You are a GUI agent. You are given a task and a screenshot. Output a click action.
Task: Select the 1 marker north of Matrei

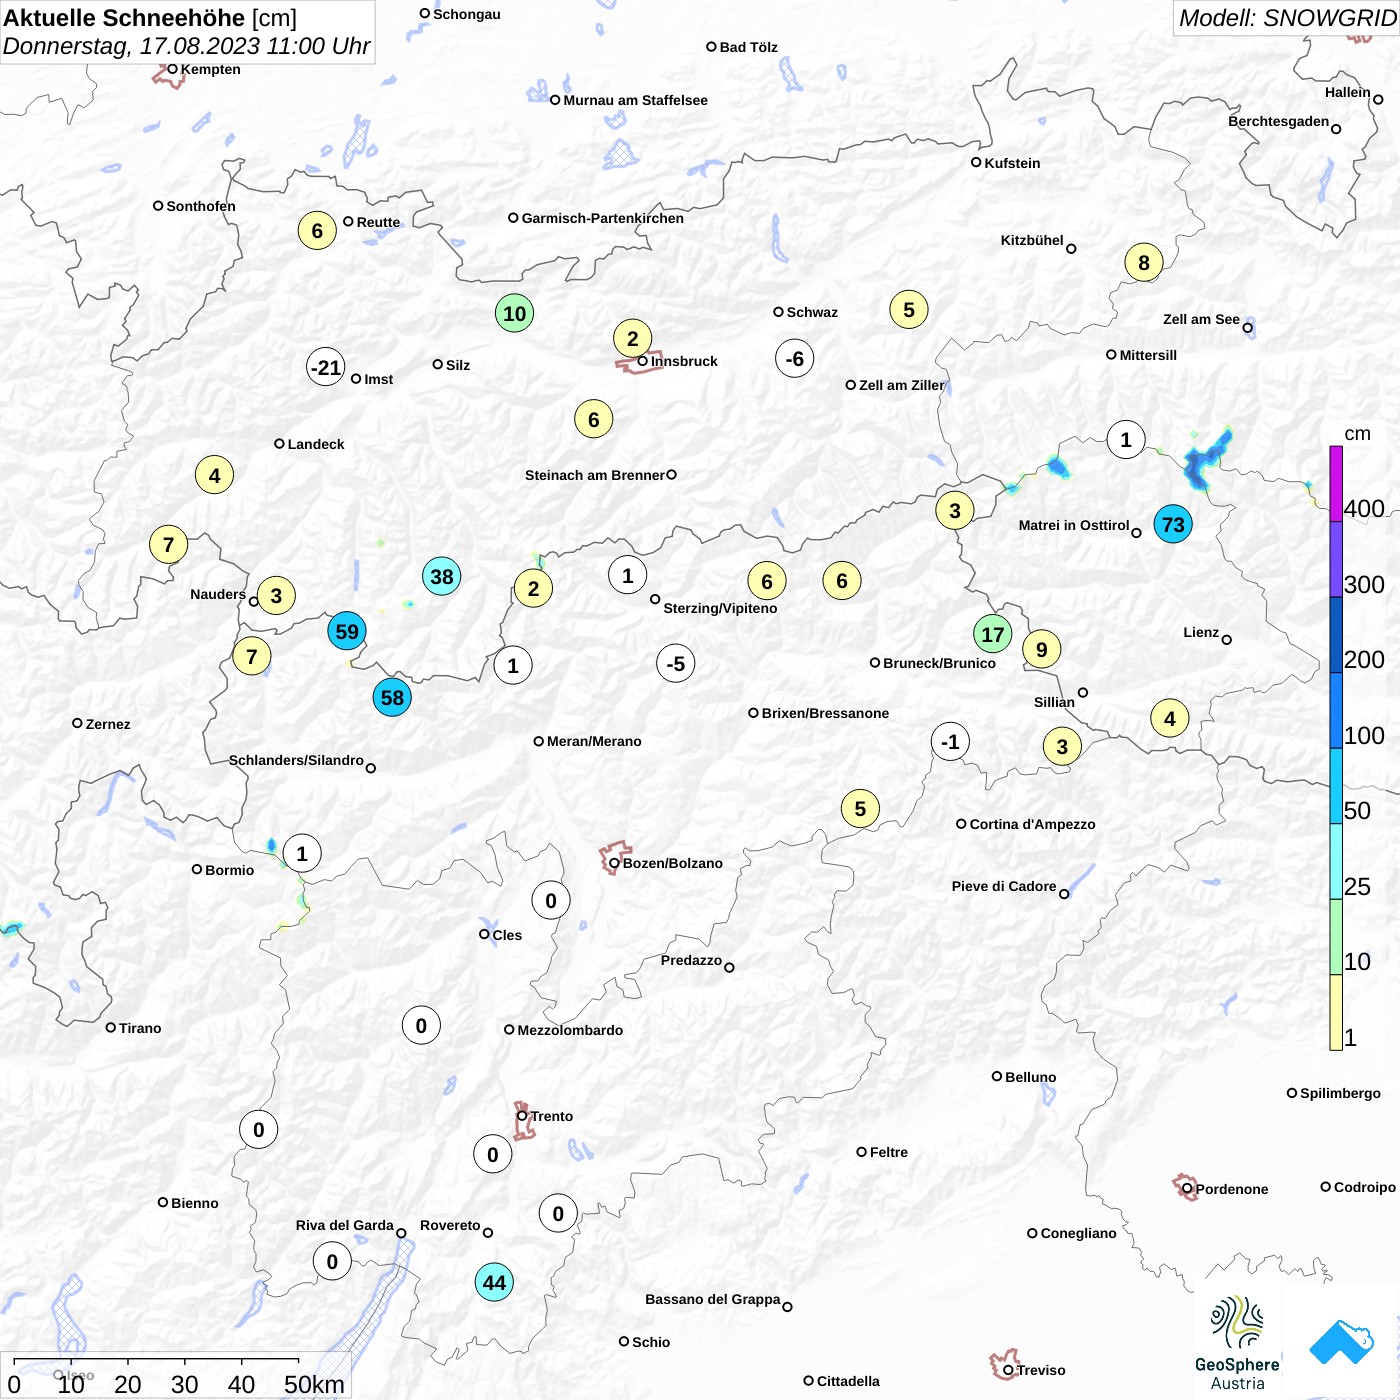click(1126, 440)
